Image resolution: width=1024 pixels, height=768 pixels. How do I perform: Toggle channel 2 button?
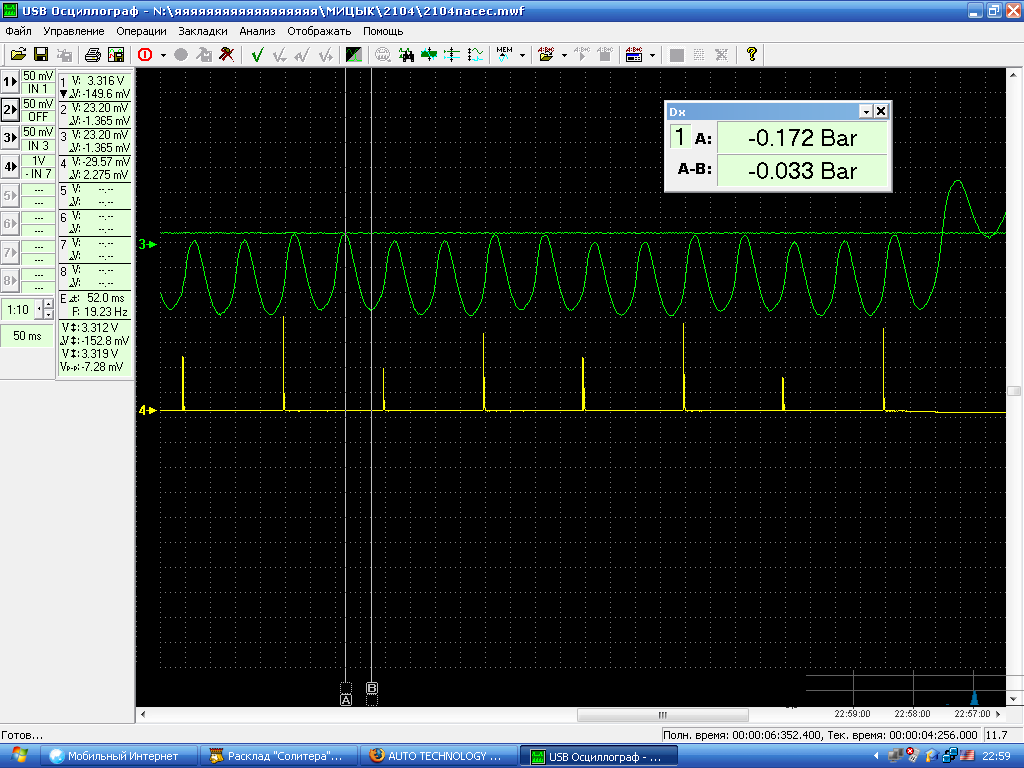pos(10,110)
